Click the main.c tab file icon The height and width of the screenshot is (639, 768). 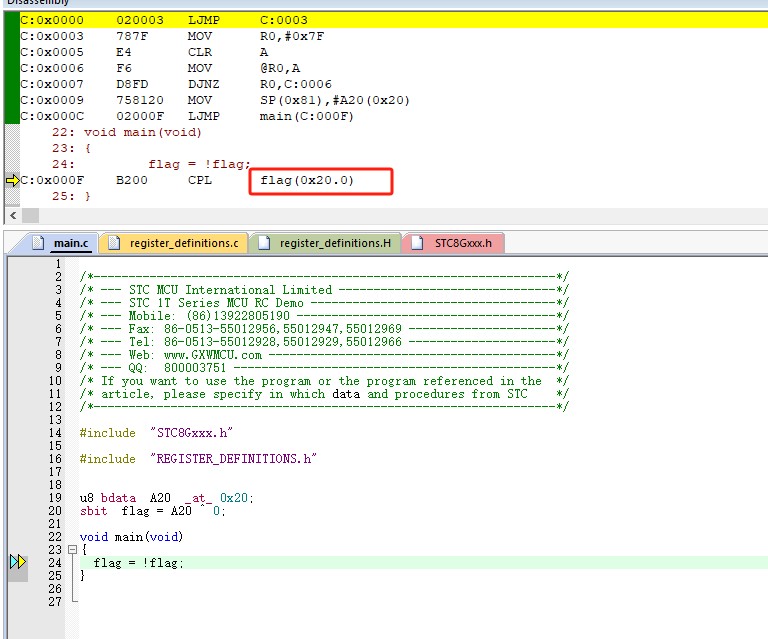tap(38, 243)
